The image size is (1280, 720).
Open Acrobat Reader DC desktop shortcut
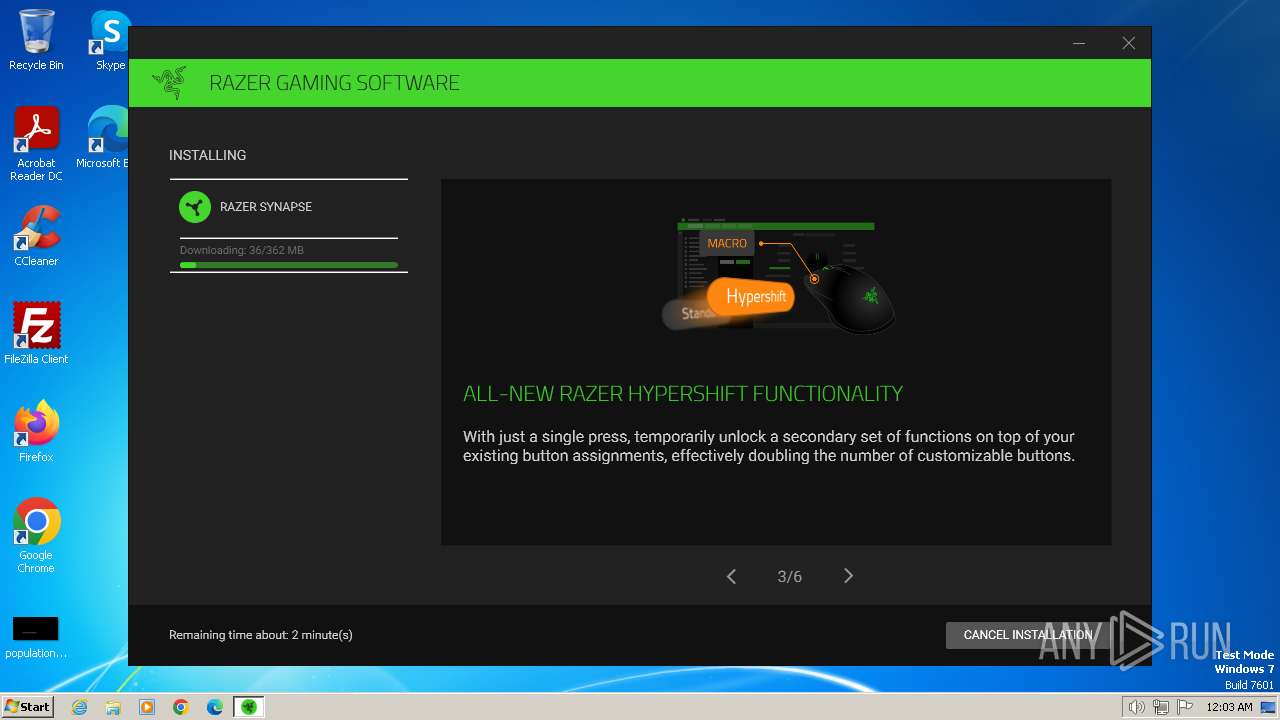(x=36, y=144)
